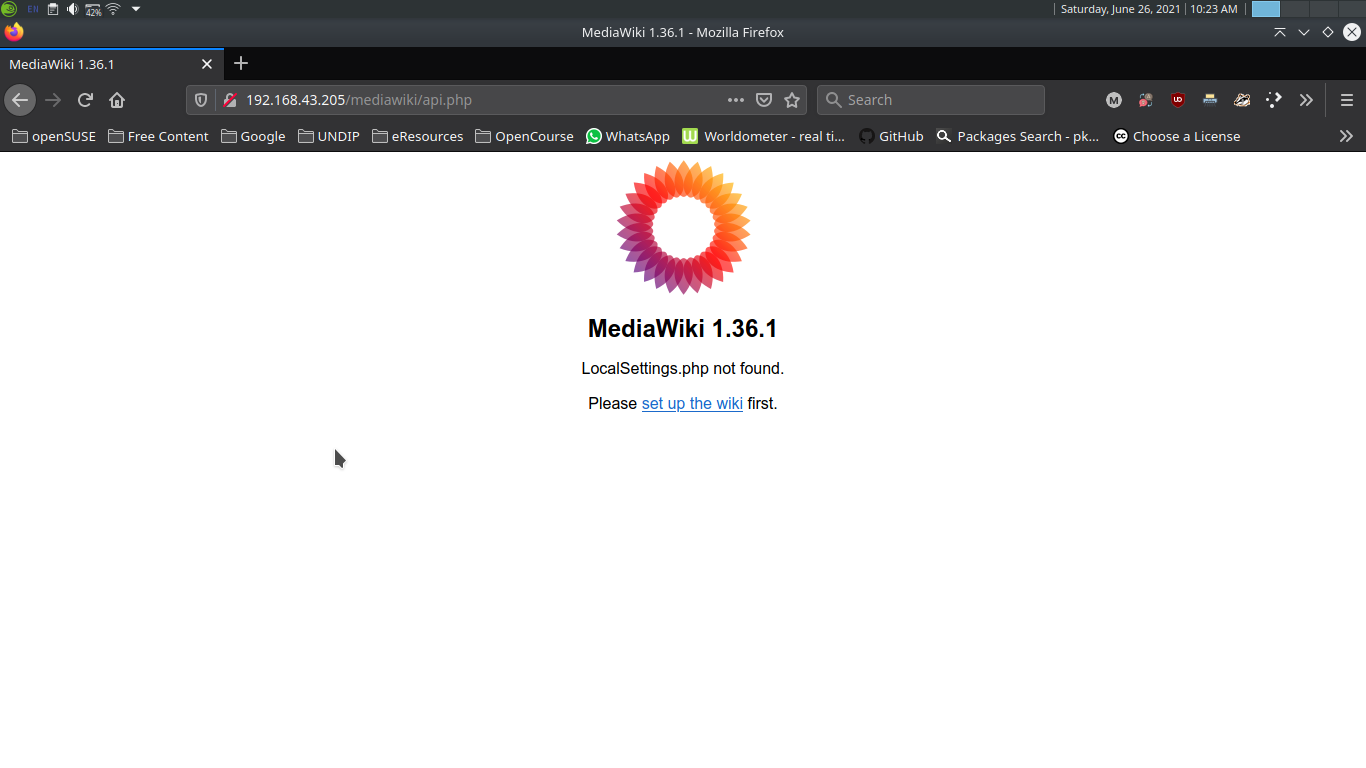Viewport: 1366px width, 768px height.
Task: Open the Firefox hamburger menu
Action: click(1347, 100)
